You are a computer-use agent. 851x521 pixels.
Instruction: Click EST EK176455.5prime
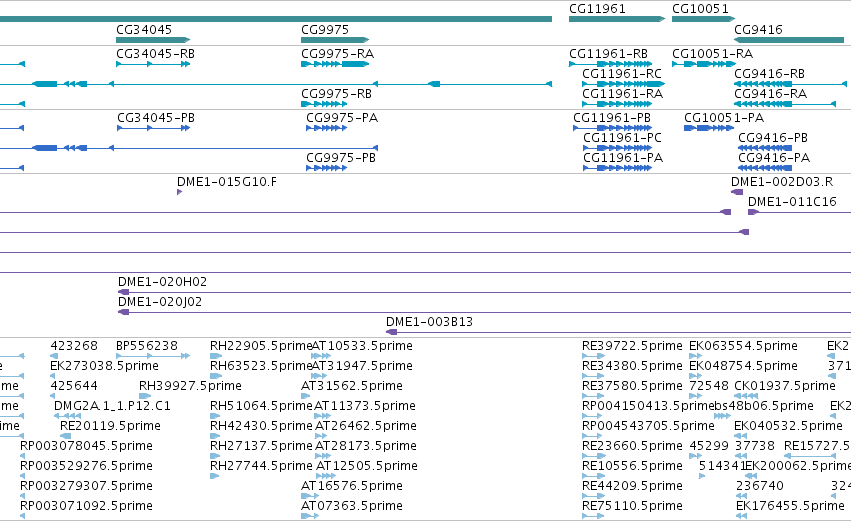[x=790, y=506]
